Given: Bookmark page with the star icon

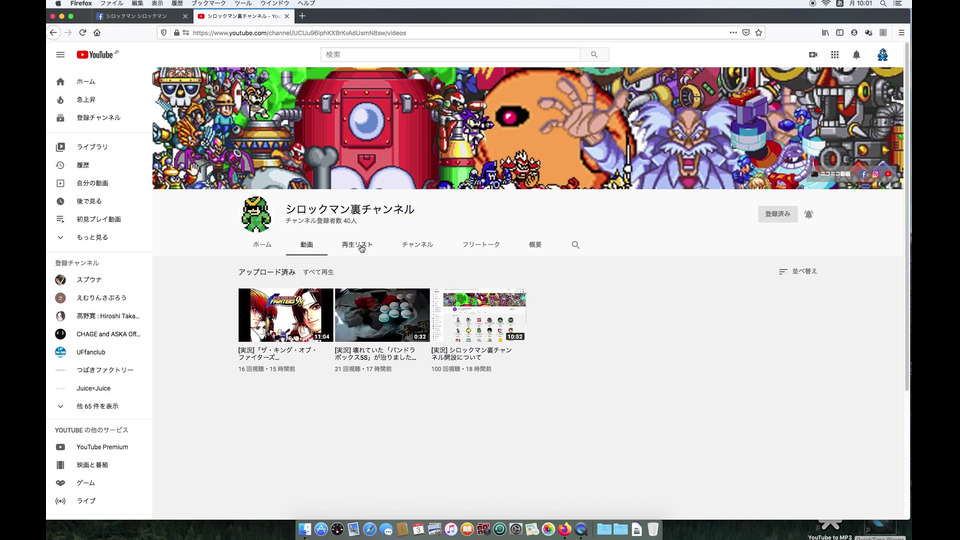Looking at the screenshot, I should point(759,32).
